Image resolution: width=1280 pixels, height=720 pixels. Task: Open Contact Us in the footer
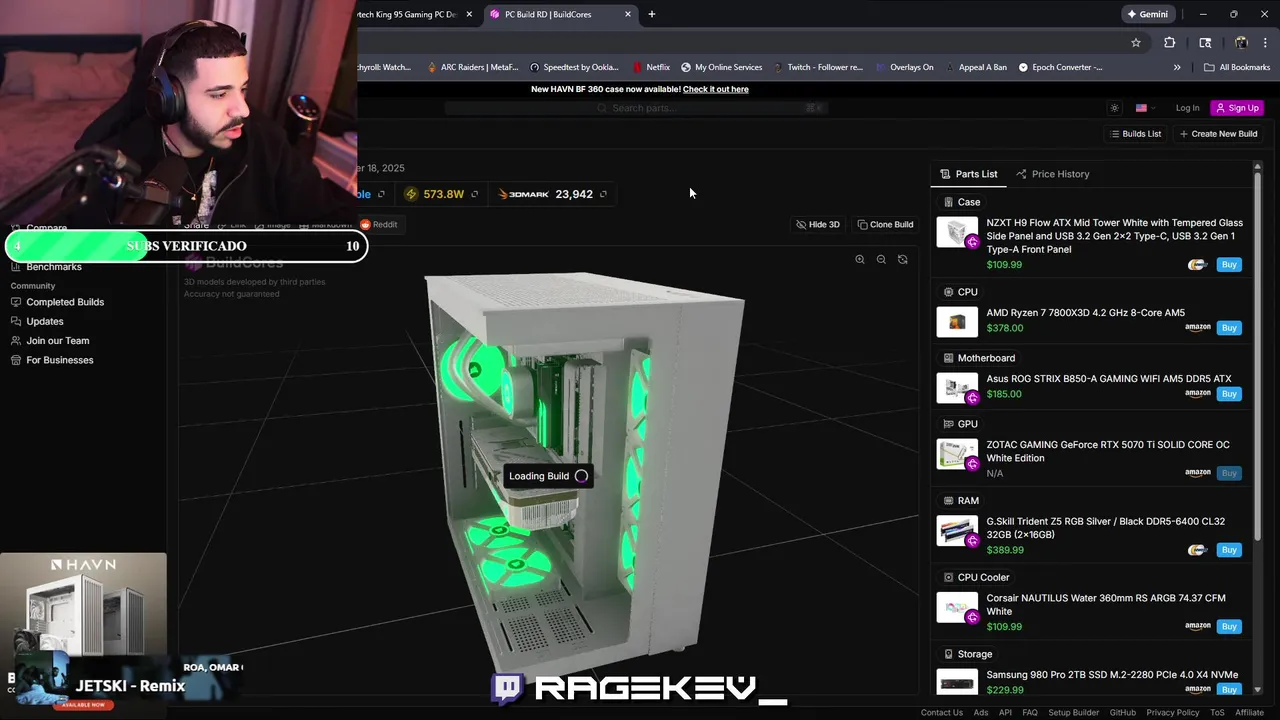point(941,713)
